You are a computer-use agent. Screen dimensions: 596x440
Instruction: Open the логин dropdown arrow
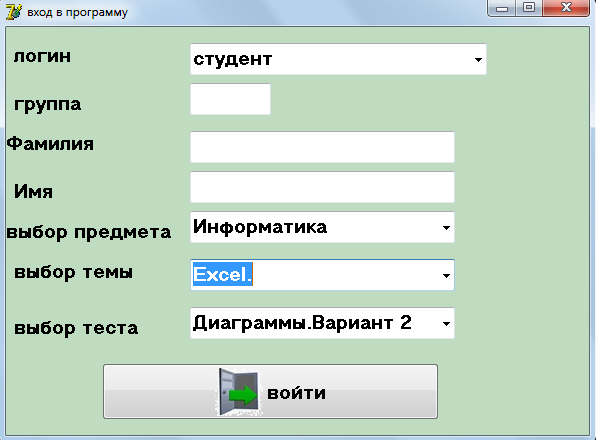coord(478,59)
